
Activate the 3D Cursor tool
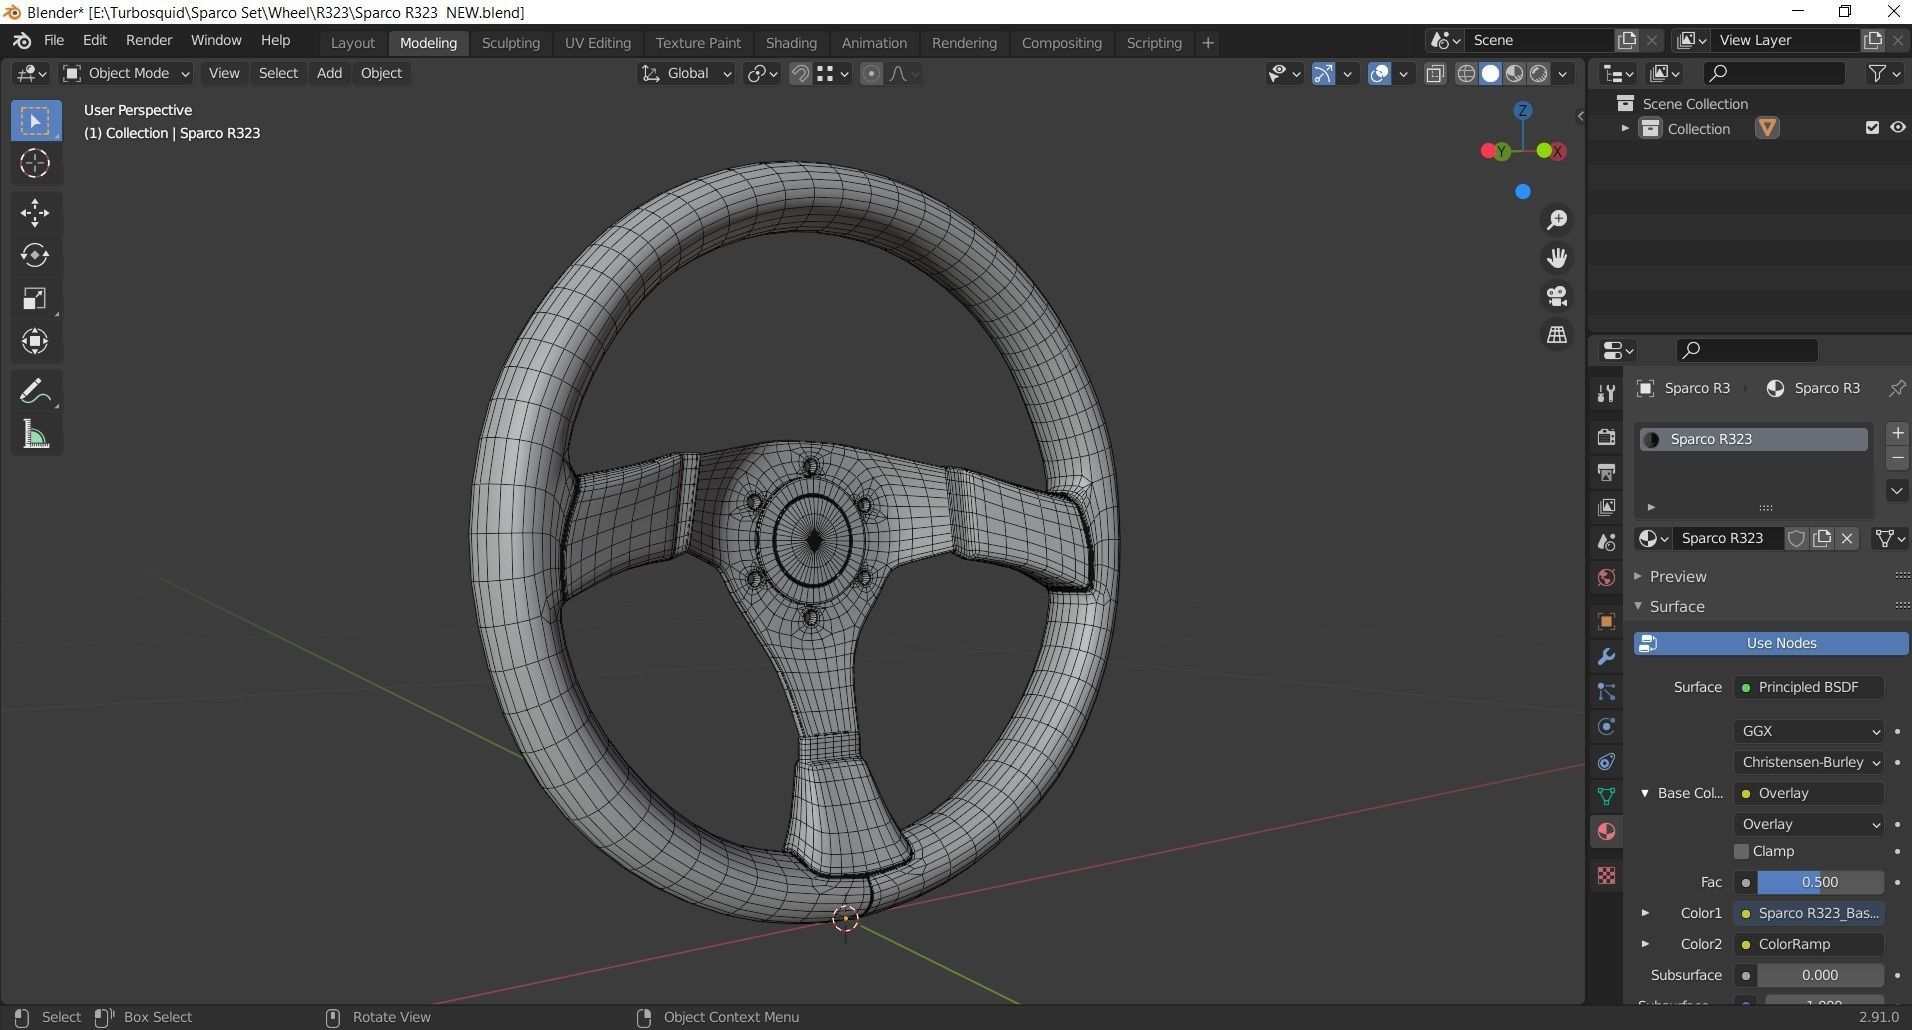pos(35,163)
